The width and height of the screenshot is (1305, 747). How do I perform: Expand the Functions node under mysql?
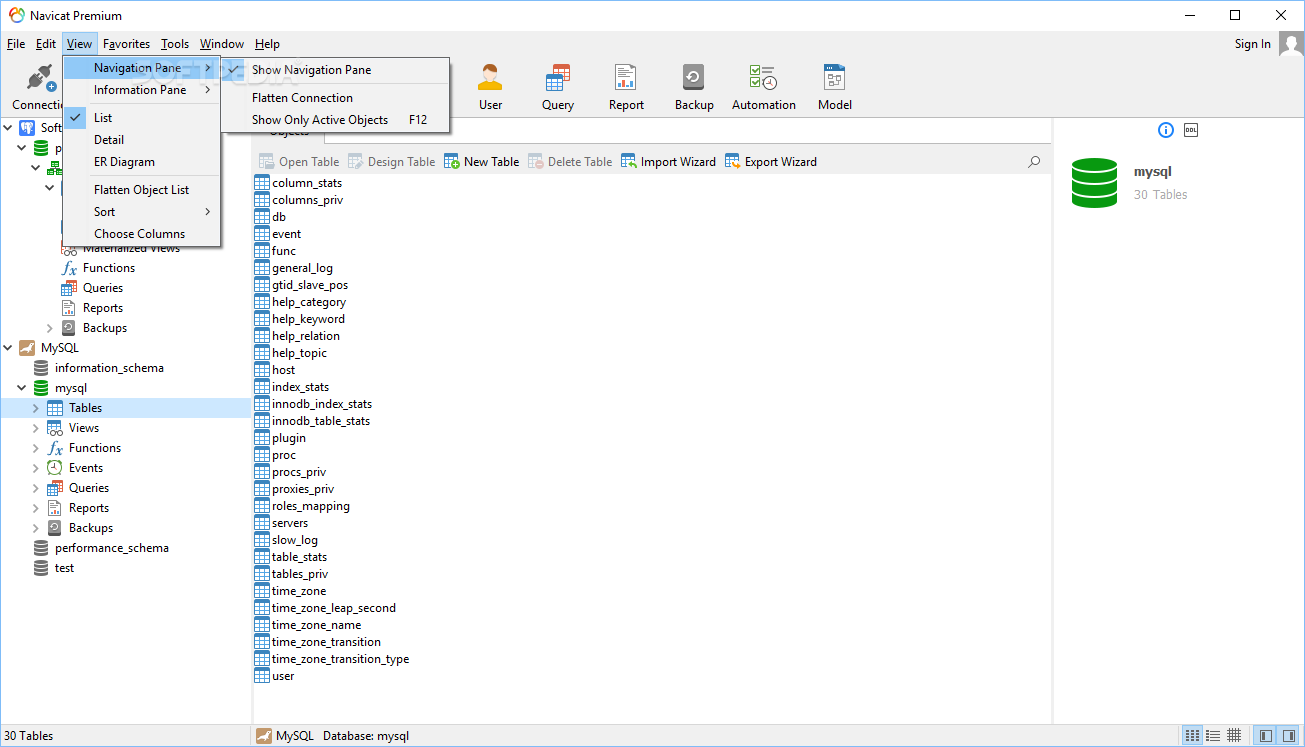pyautogui.click(x=37, y=448)
